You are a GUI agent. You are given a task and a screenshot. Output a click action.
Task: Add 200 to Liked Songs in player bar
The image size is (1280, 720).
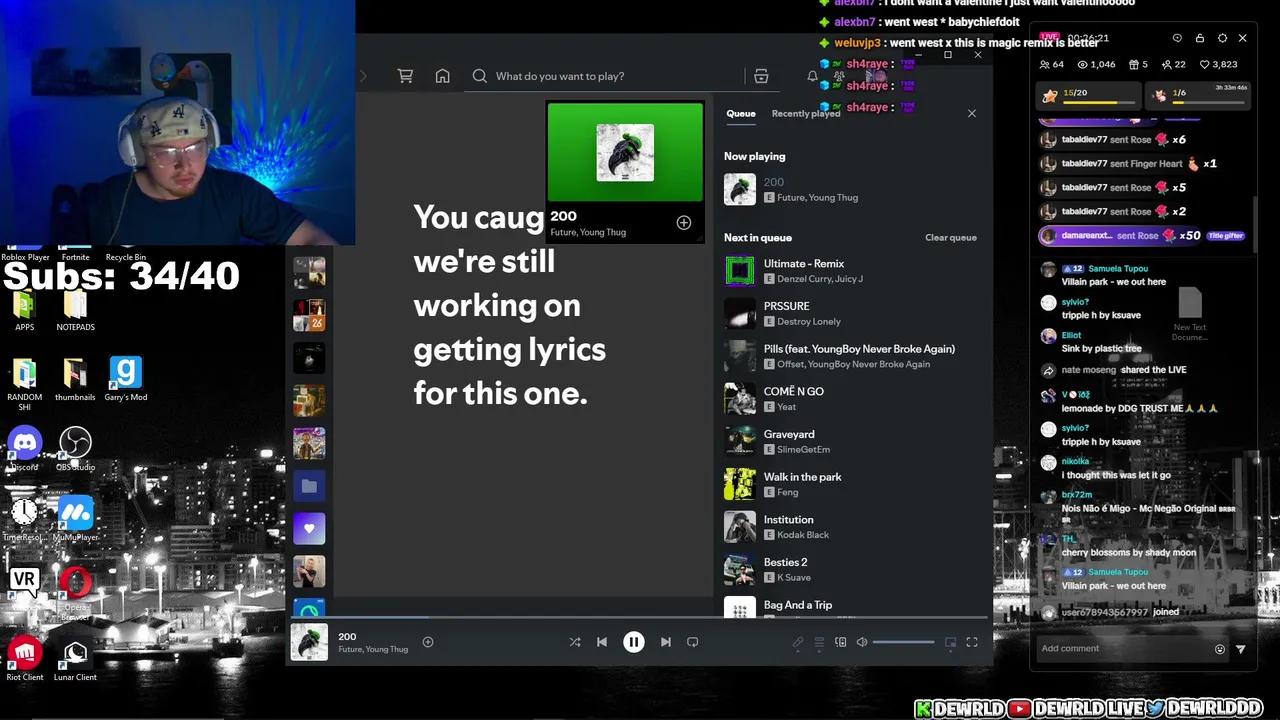coord(428,642)
